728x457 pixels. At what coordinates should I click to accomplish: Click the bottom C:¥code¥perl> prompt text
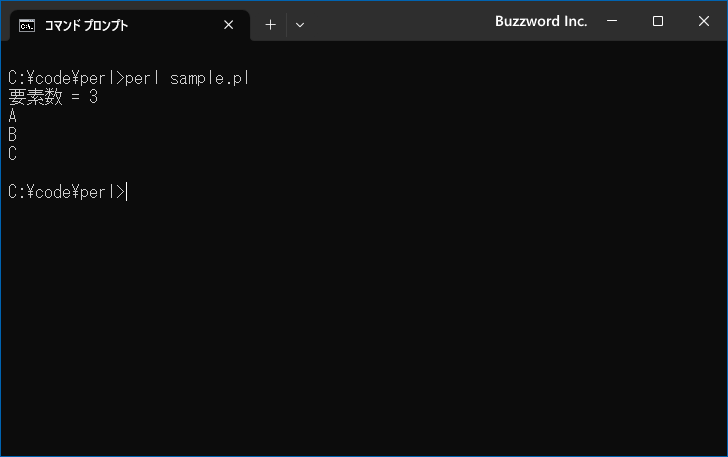tap(66, 192)
